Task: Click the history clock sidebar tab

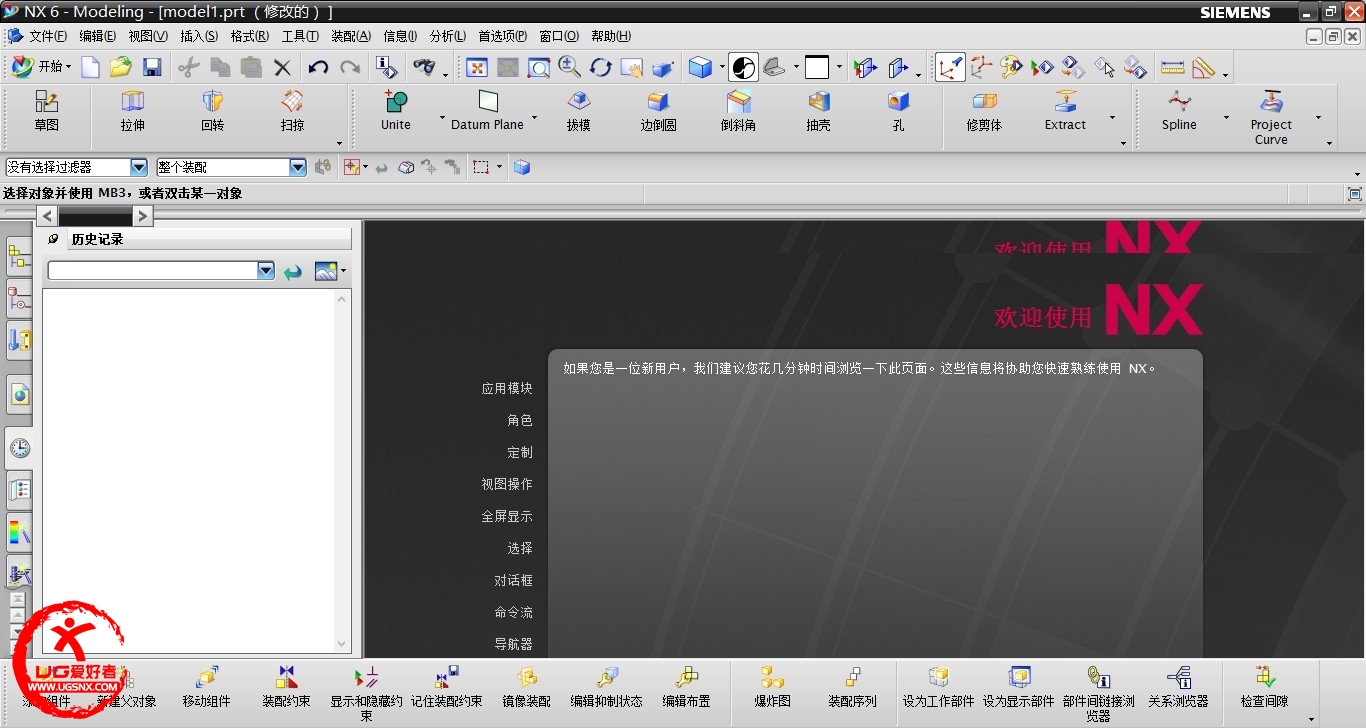Action: tap(20, 448)
